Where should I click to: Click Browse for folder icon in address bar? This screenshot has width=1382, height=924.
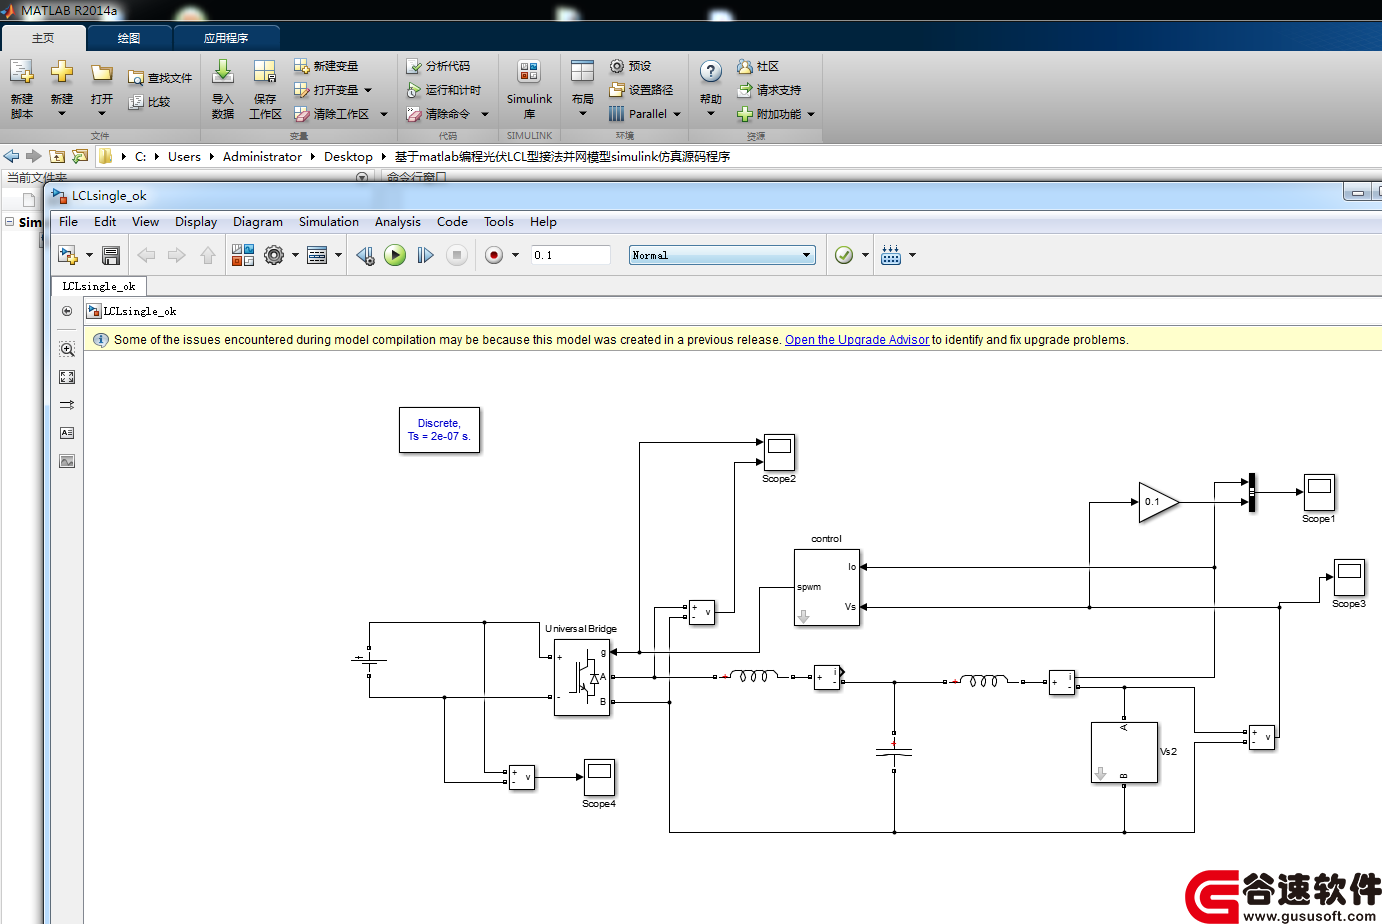79,156
